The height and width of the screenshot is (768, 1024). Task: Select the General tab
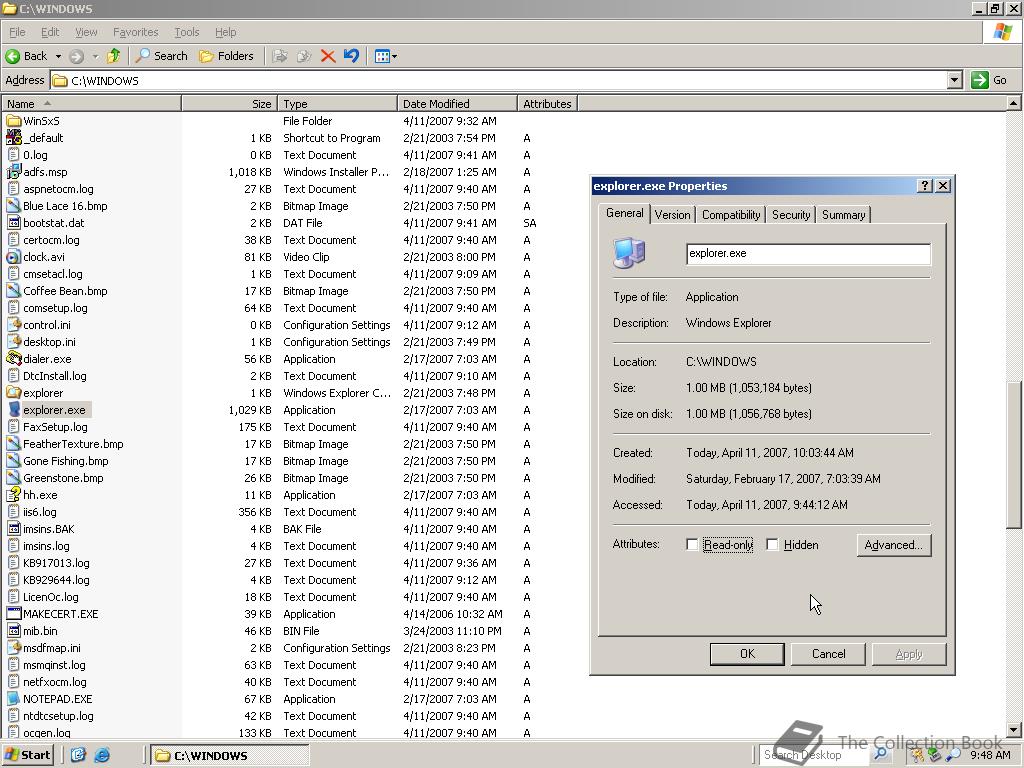click(x=624, y=213)
